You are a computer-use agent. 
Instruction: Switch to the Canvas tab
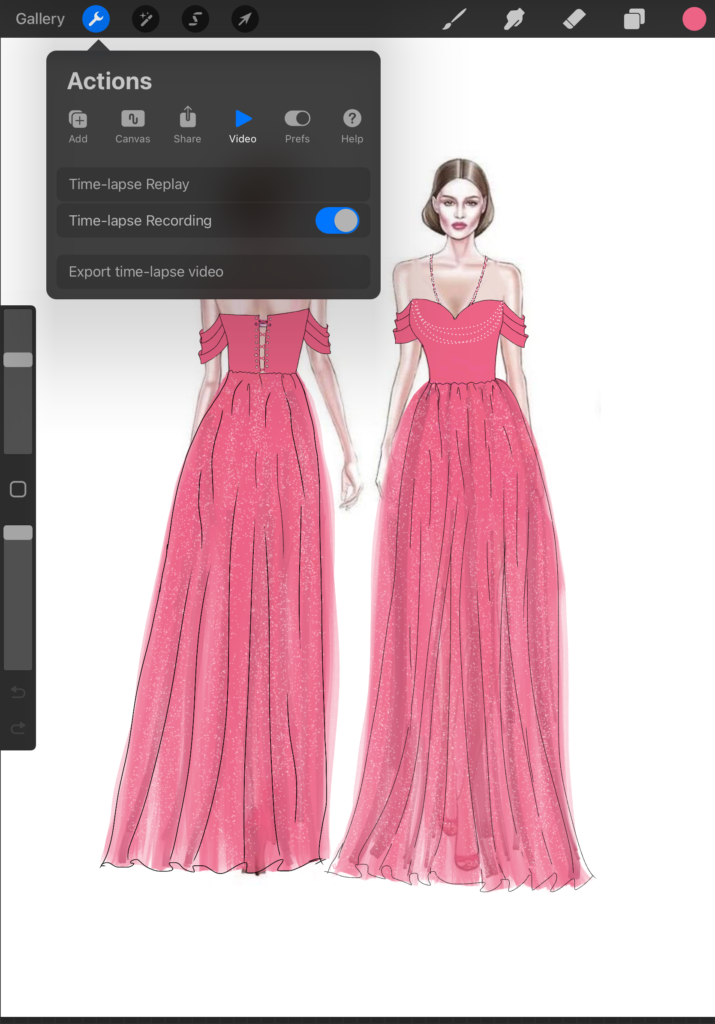[133, 127]
